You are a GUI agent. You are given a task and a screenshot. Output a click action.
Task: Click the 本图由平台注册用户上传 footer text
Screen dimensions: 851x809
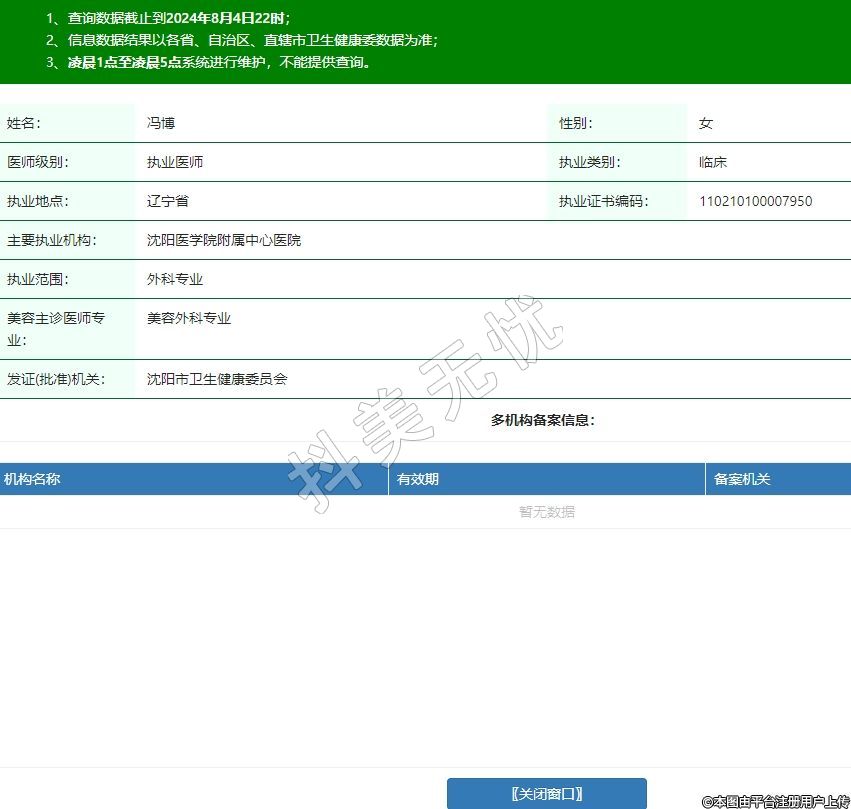[x=776, y=801]
